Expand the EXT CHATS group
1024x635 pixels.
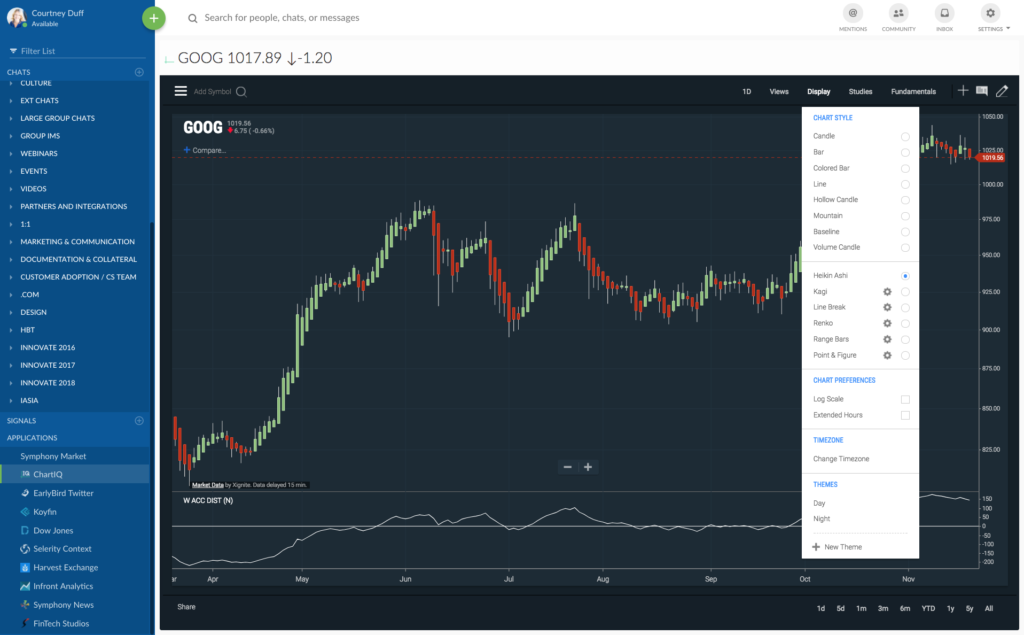(x=11, y=101)
